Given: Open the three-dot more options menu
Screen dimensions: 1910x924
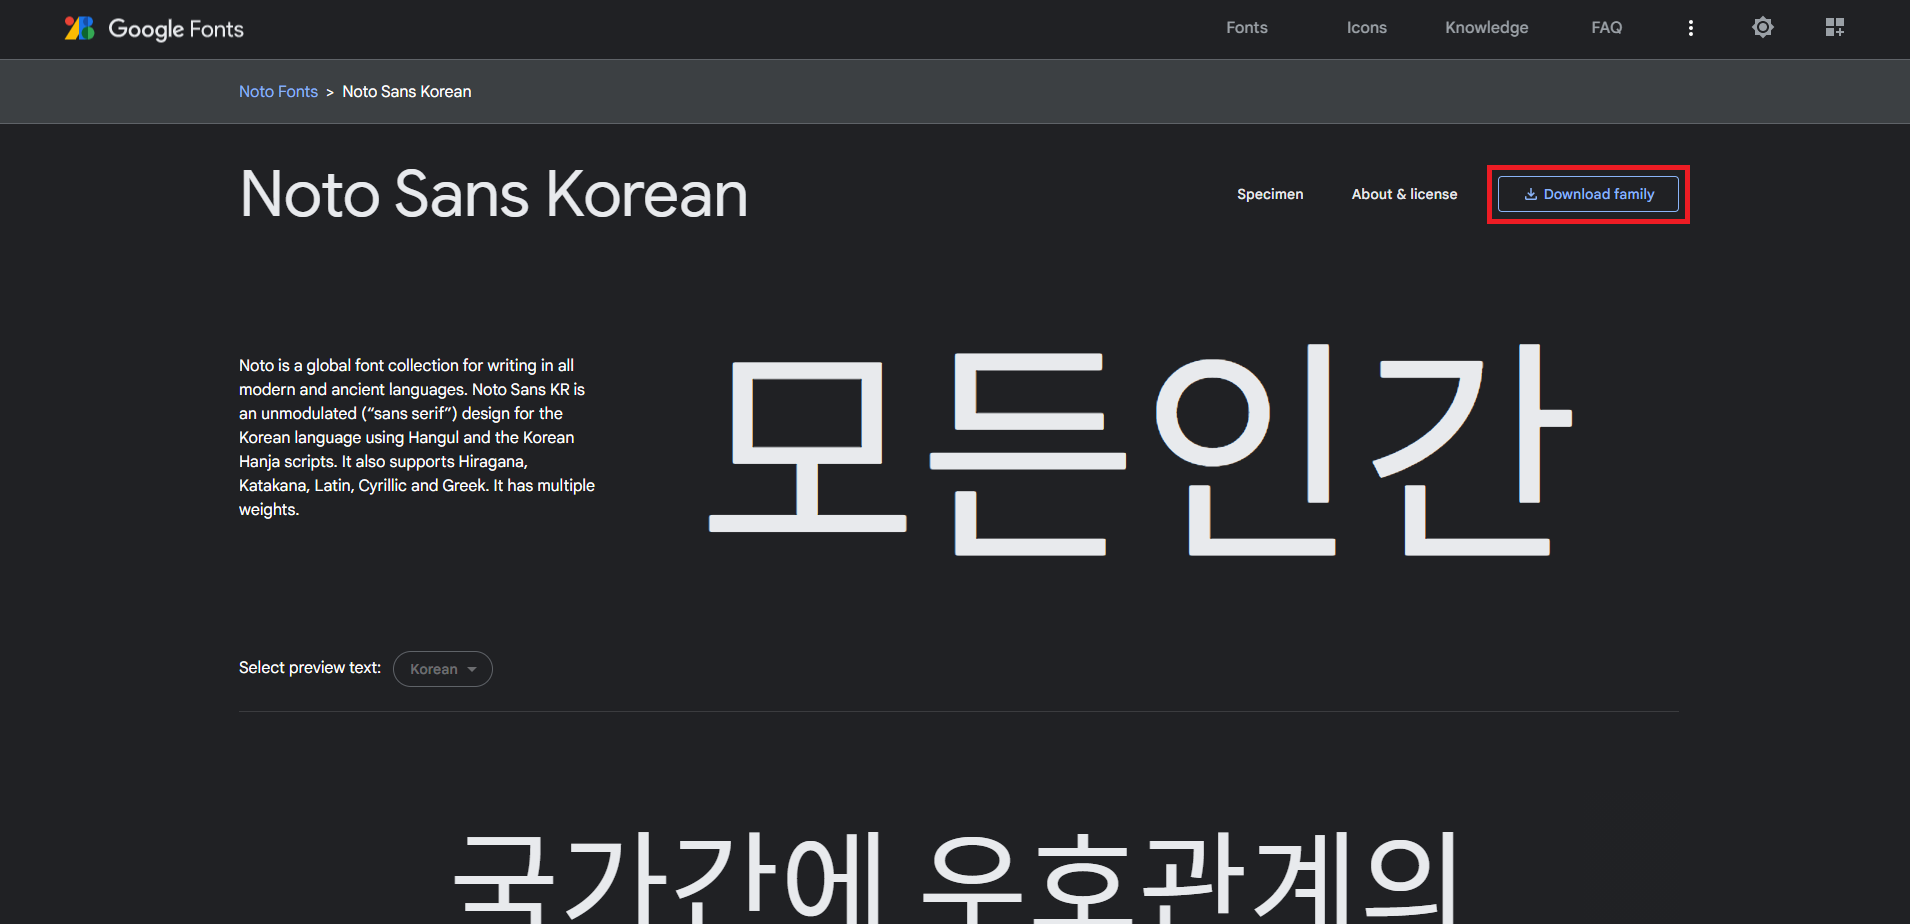Looking at the screenshot, I should pyautogui.click(x=1691, y=28).
